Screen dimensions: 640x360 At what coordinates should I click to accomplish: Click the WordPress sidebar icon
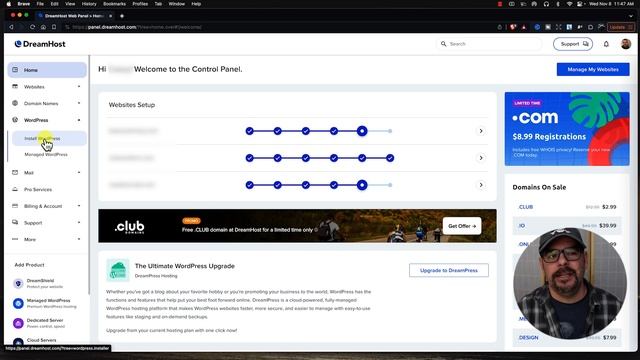(15, 120)
